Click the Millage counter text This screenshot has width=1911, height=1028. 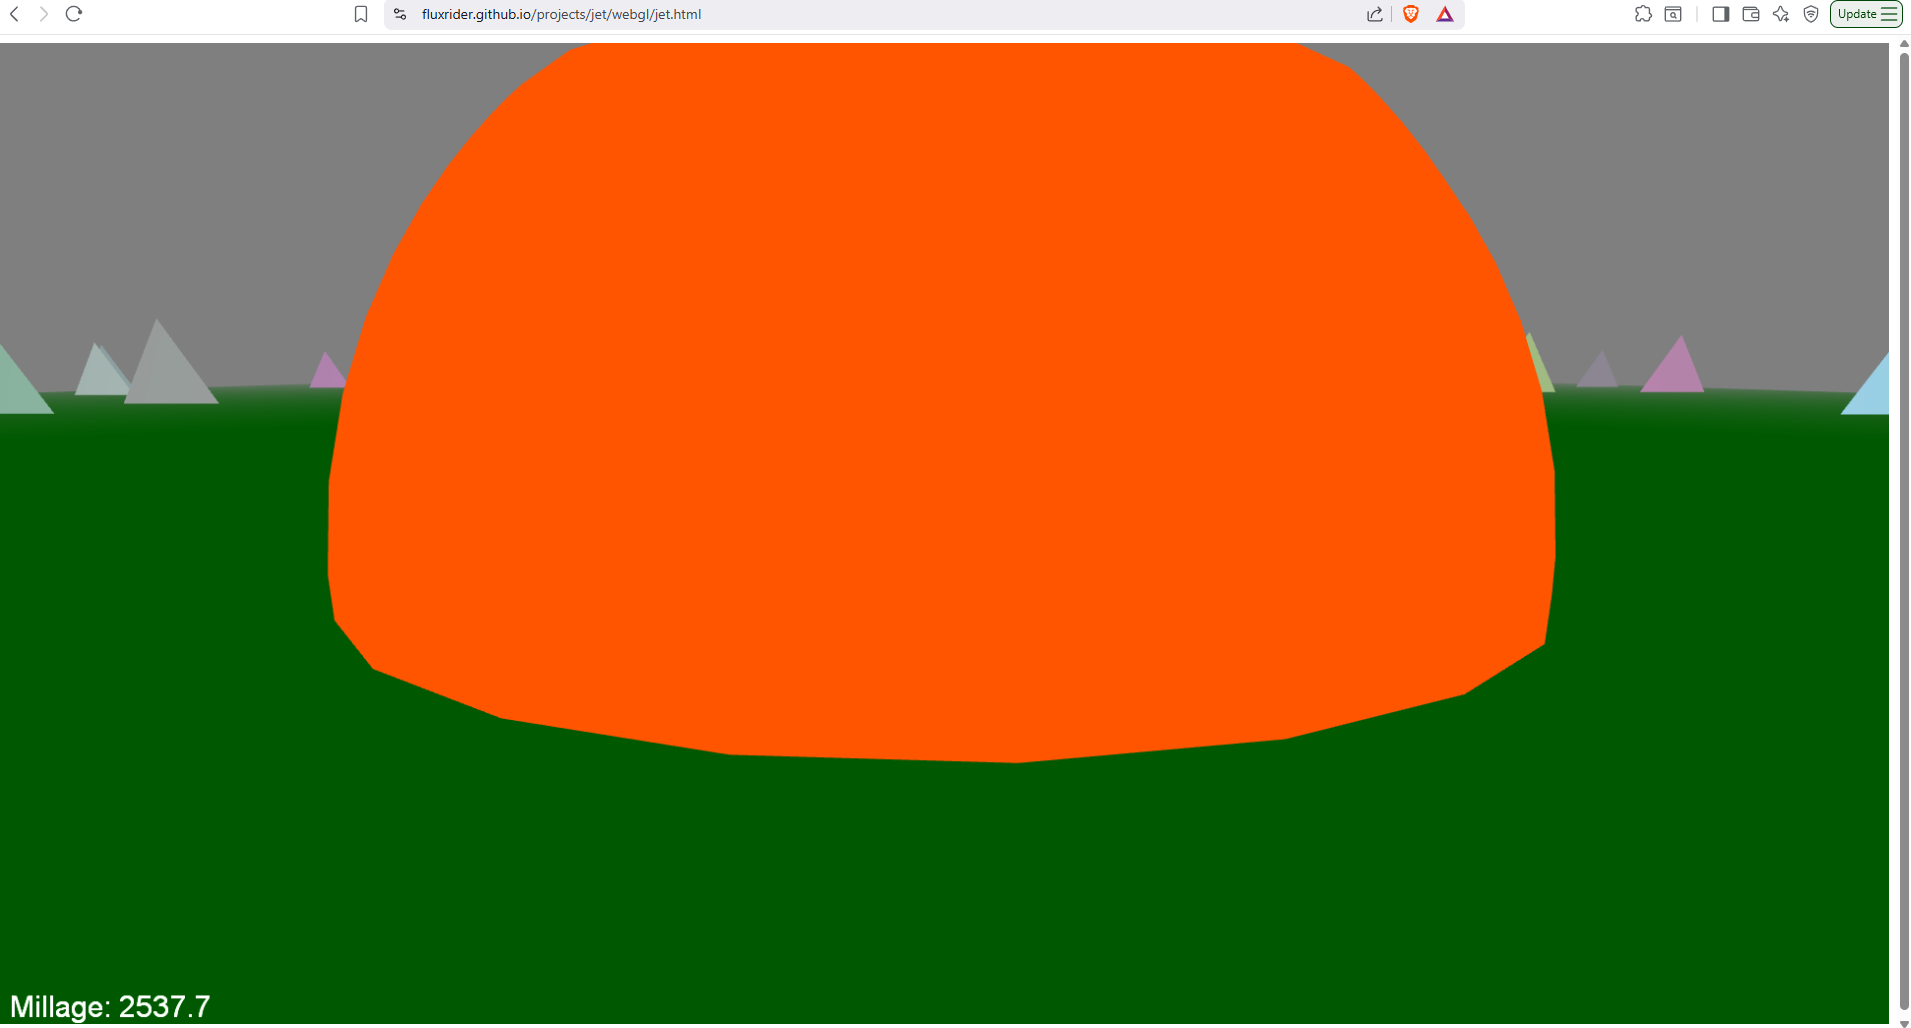110,1006
